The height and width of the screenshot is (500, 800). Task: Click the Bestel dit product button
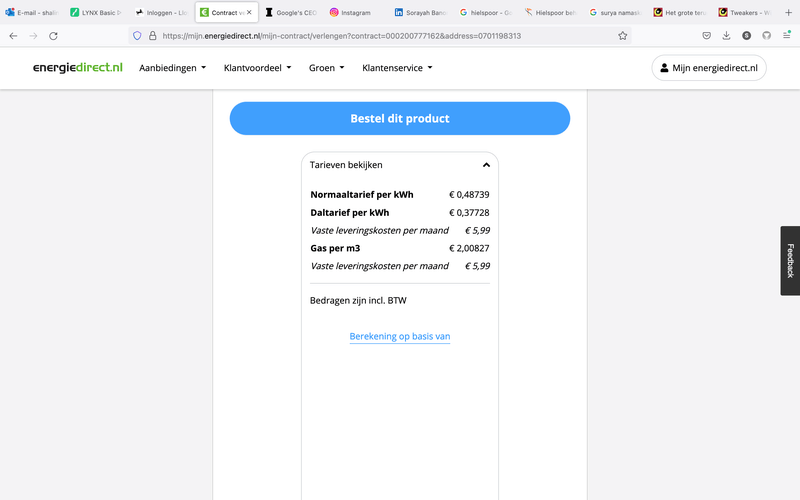pyautogui.click(x=400, y=118)
